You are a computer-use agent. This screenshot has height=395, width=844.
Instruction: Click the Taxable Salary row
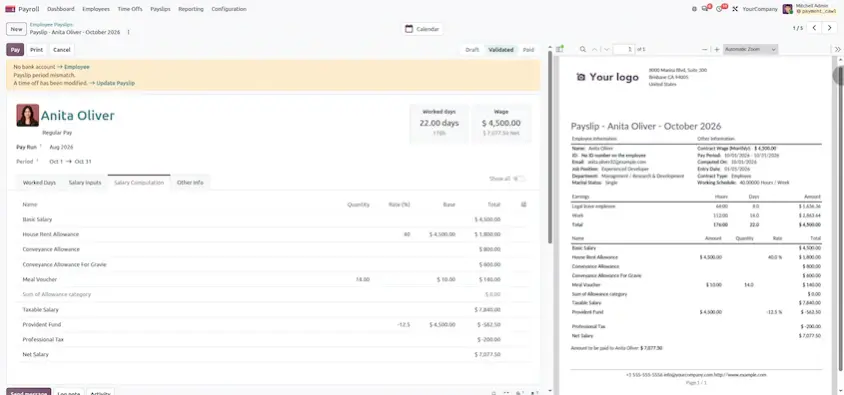275,310
